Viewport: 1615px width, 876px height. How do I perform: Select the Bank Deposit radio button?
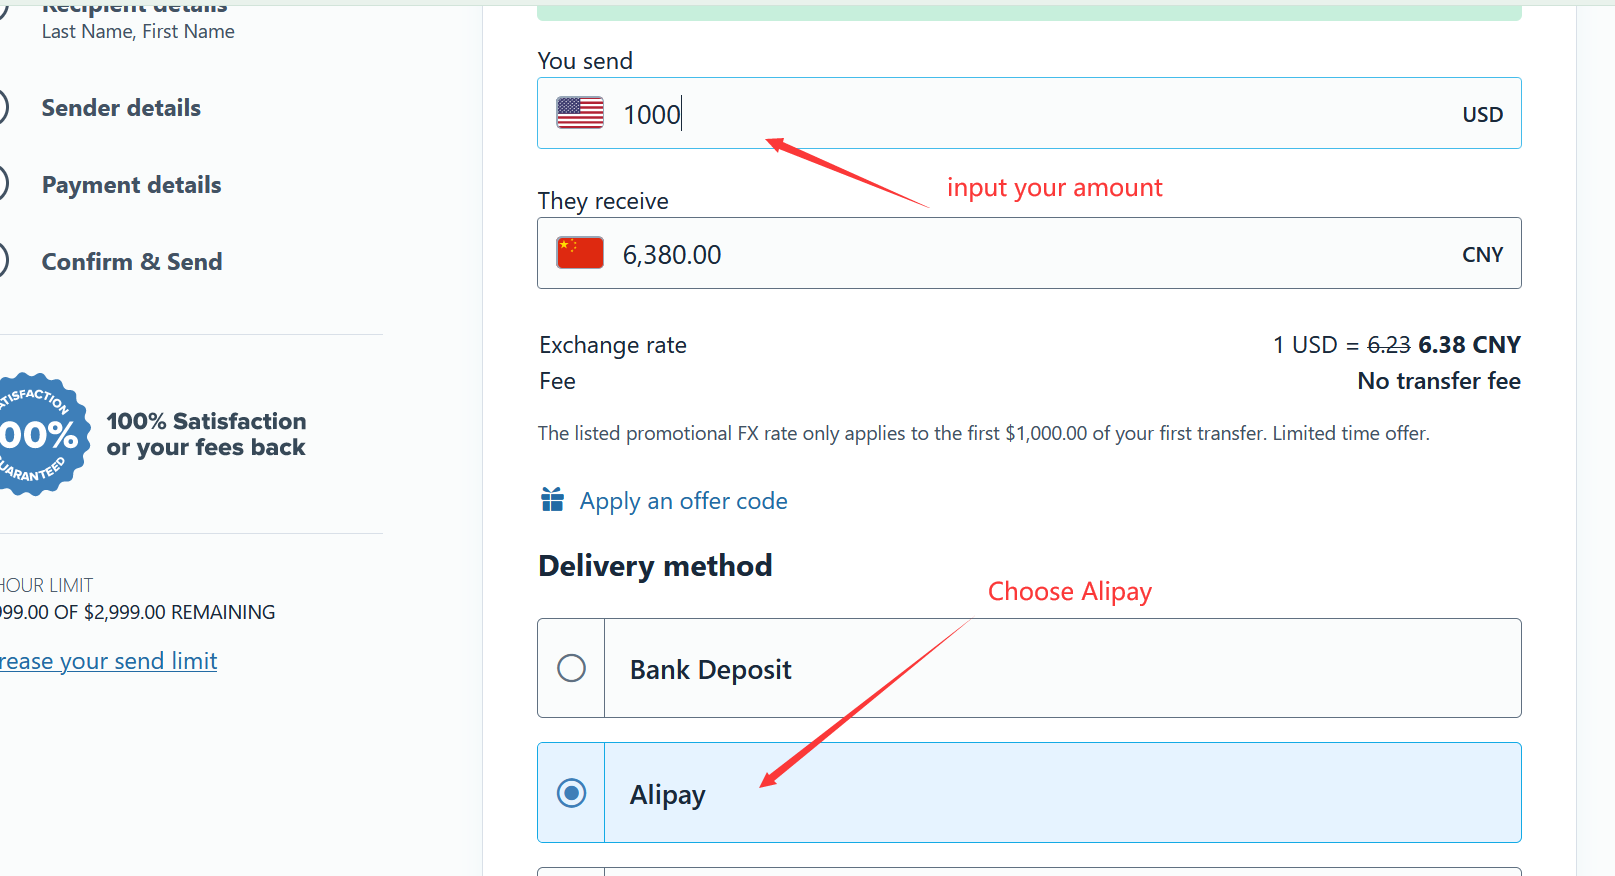click(571, 668)
